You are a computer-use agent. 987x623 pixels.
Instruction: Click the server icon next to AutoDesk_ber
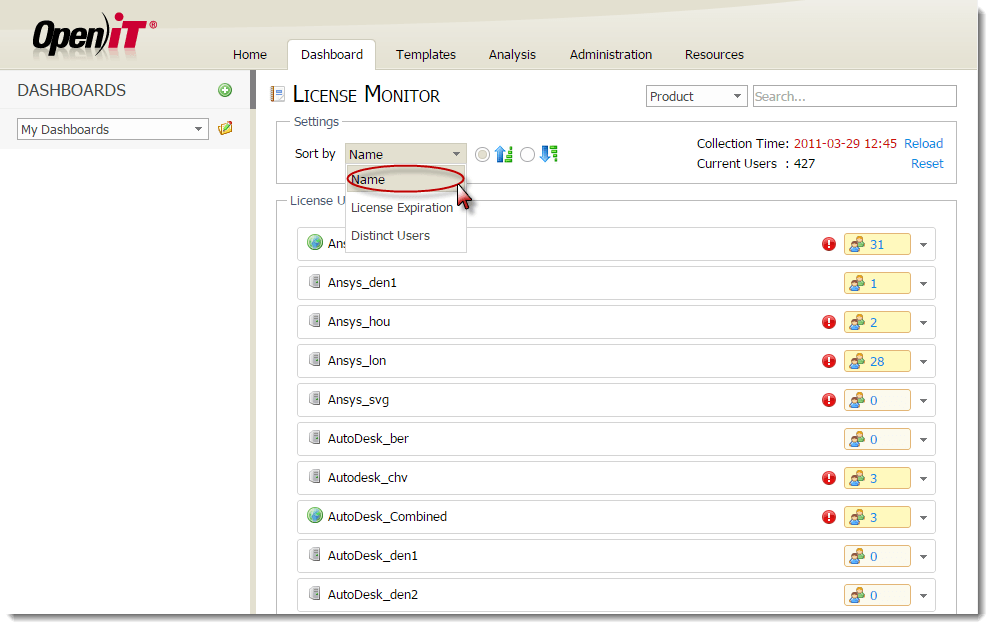[x=315, y=437]
